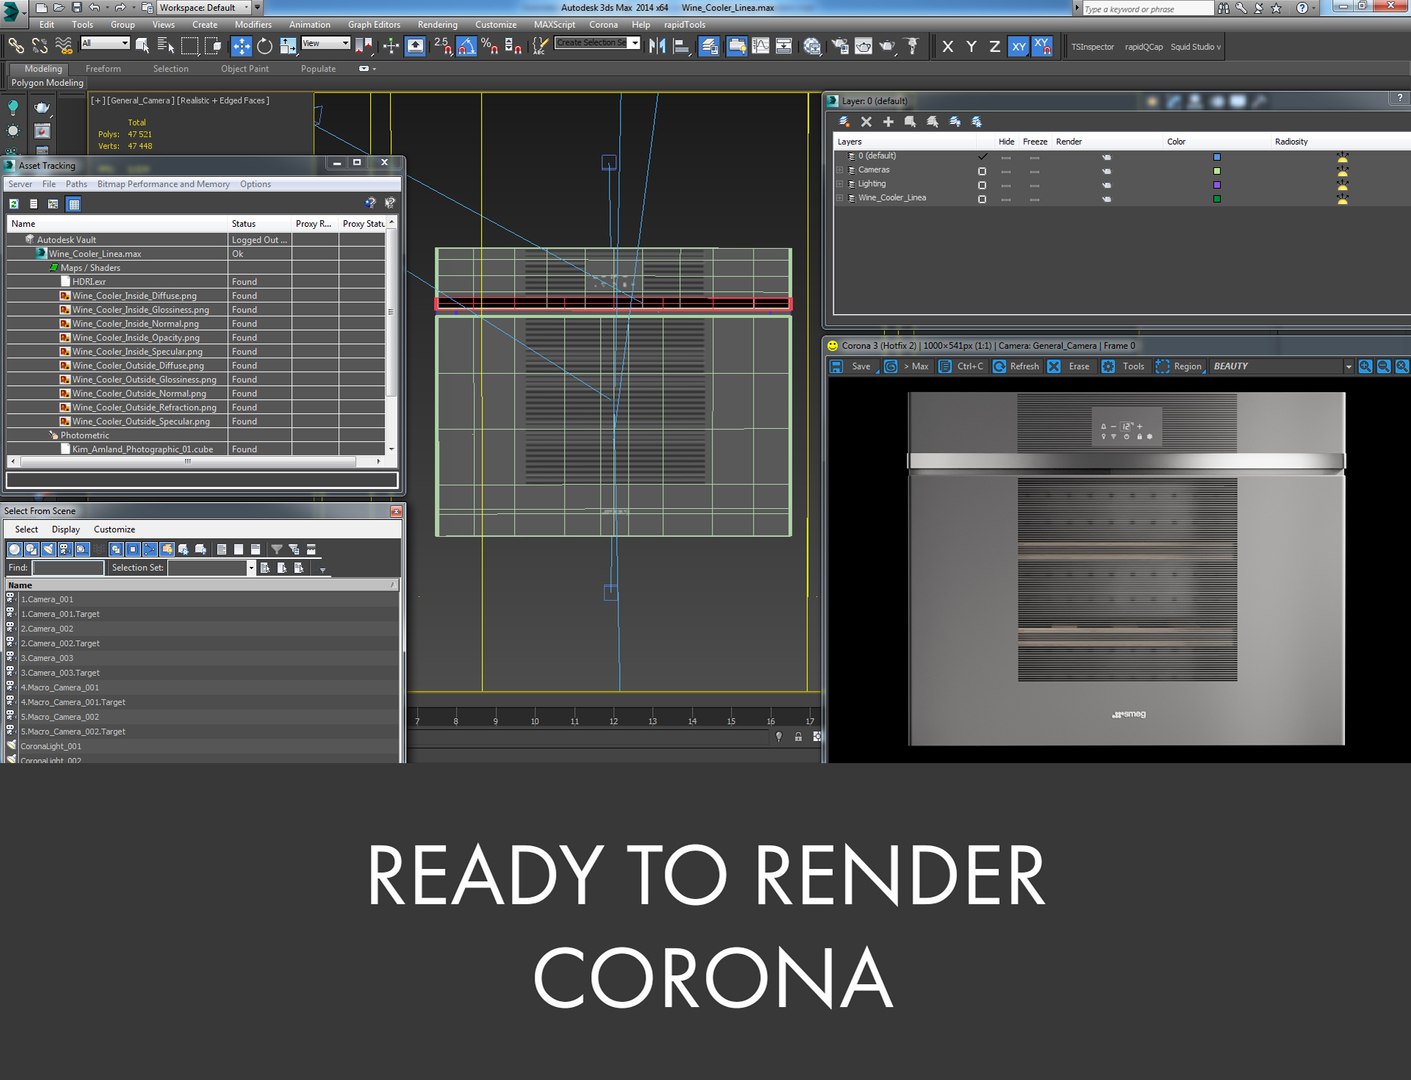Click the 0 (default) layer blue color swatch
This screenshot has height=1080, width=1411.
pos(1217,157)
